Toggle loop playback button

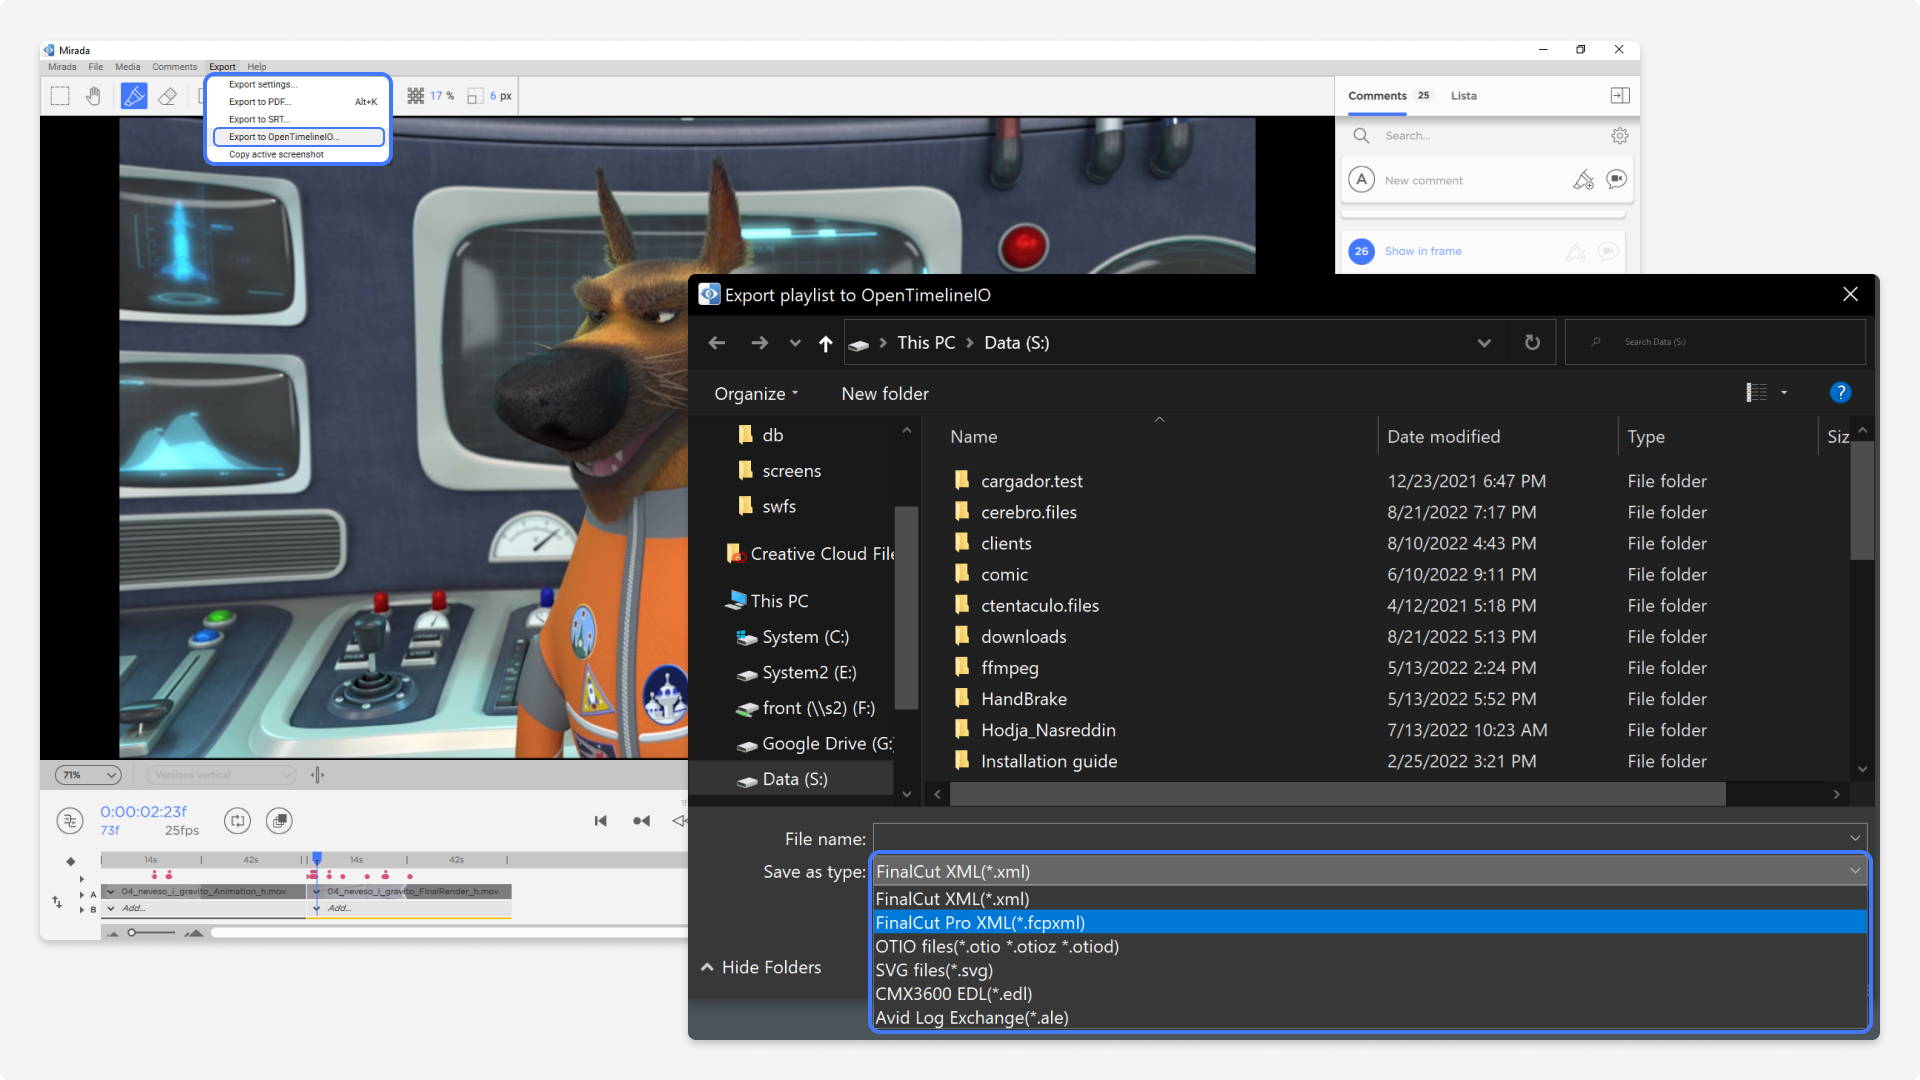coord(237,821)
